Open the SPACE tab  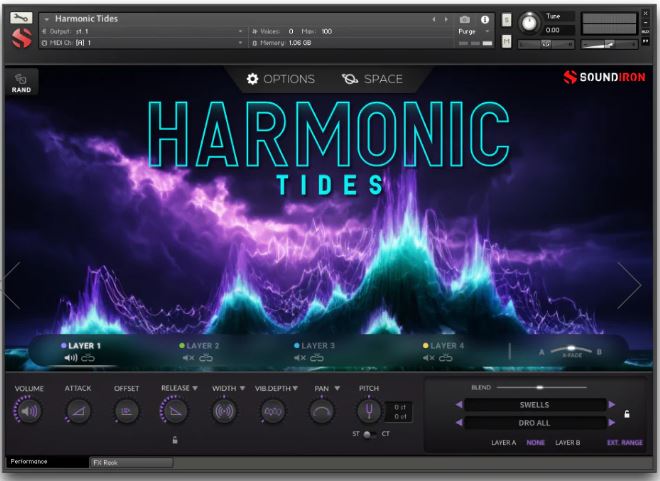click(372, 79)
